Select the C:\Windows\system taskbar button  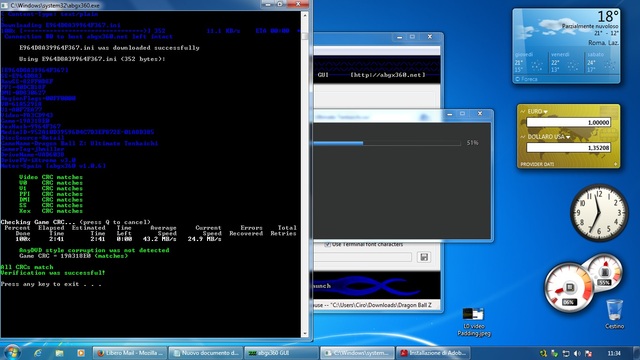tap(357, 353)
